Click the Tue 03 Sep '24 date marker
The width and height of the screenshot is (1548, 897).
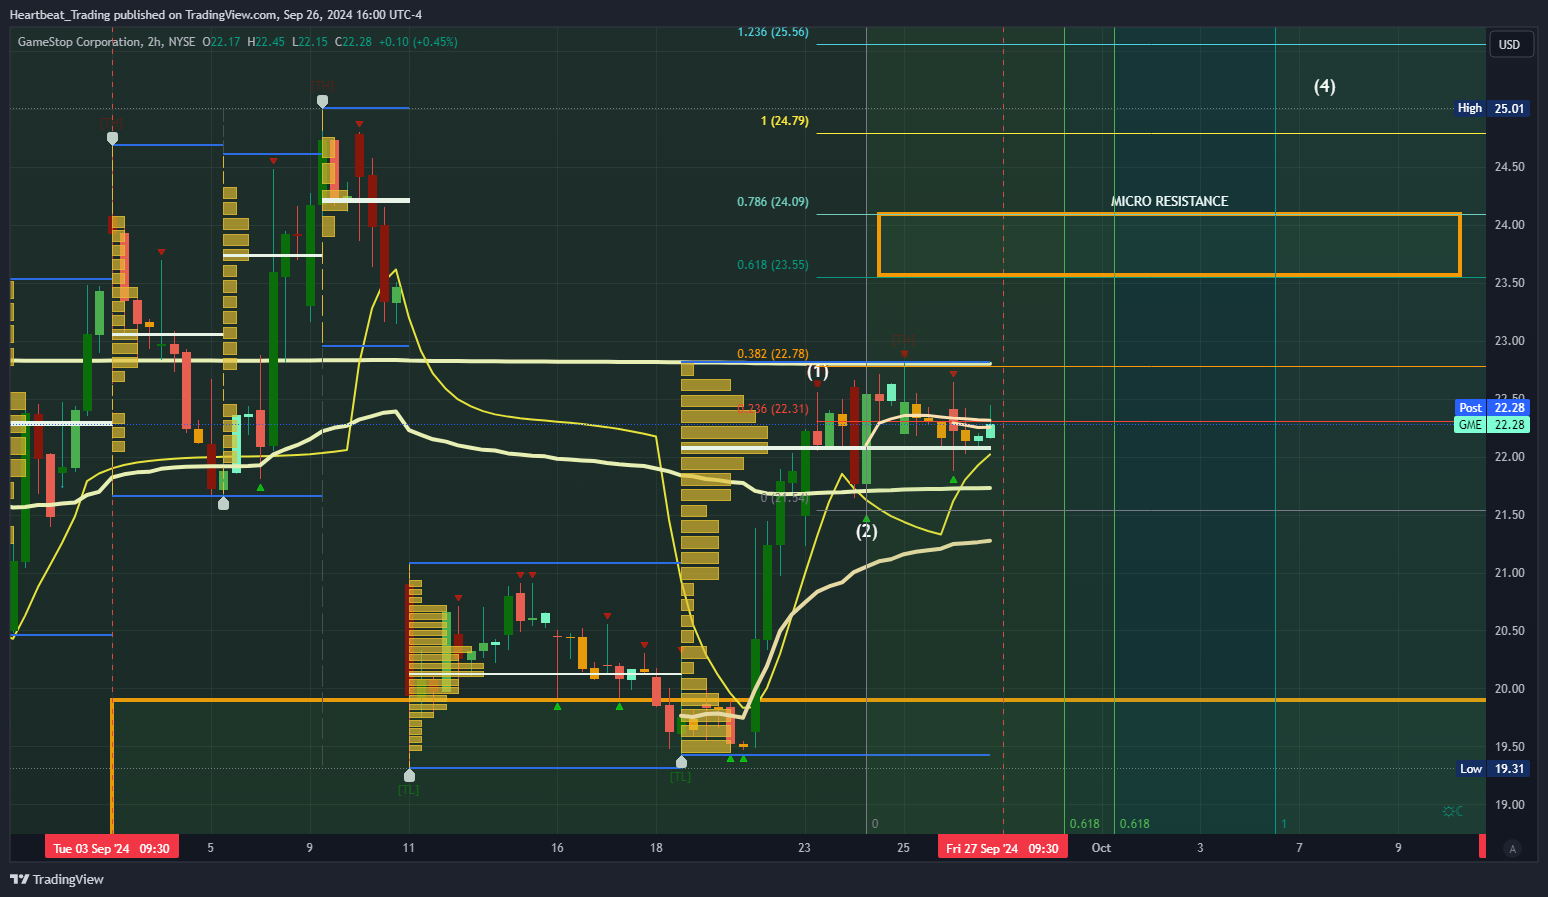(112, 848)
